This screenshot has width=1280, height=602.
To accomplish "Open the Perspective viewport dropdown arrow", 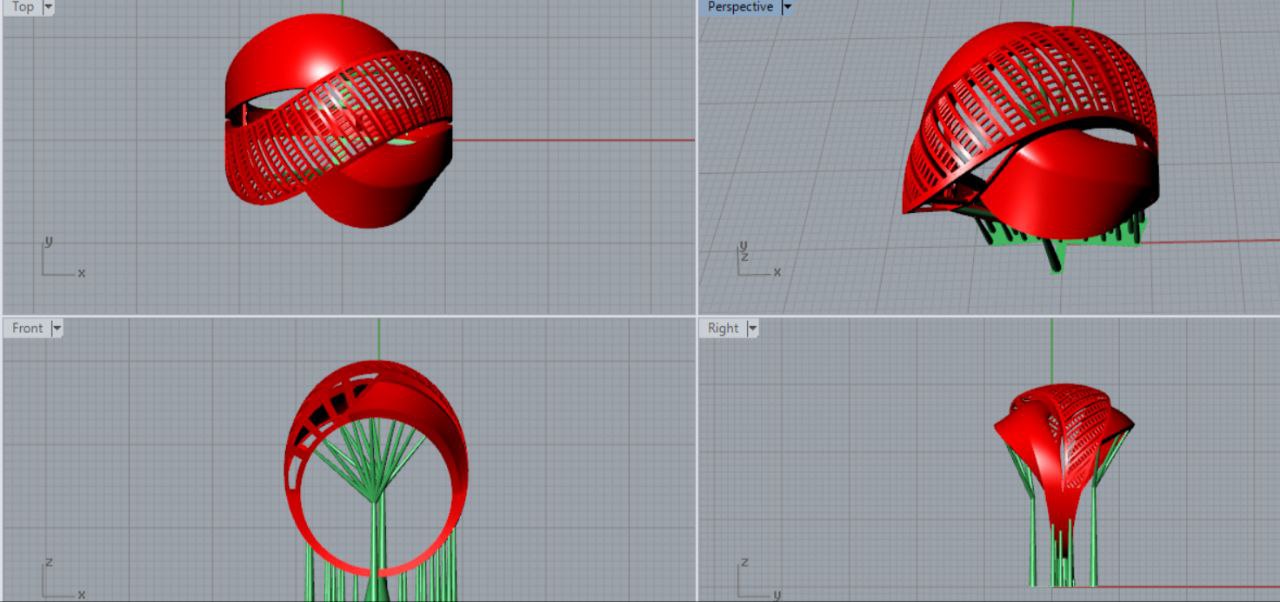I will [x=787, y=7].
